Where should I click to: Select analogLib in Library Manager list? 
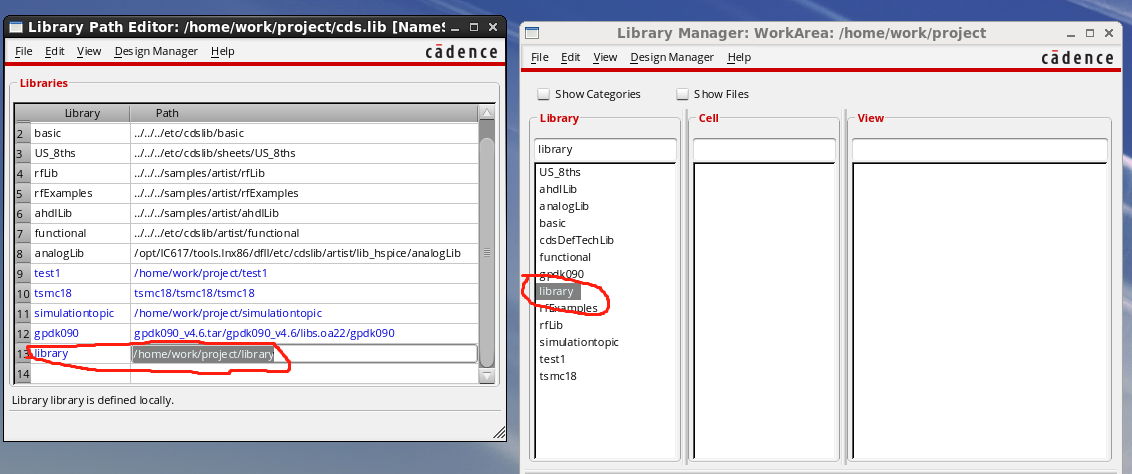564,206
